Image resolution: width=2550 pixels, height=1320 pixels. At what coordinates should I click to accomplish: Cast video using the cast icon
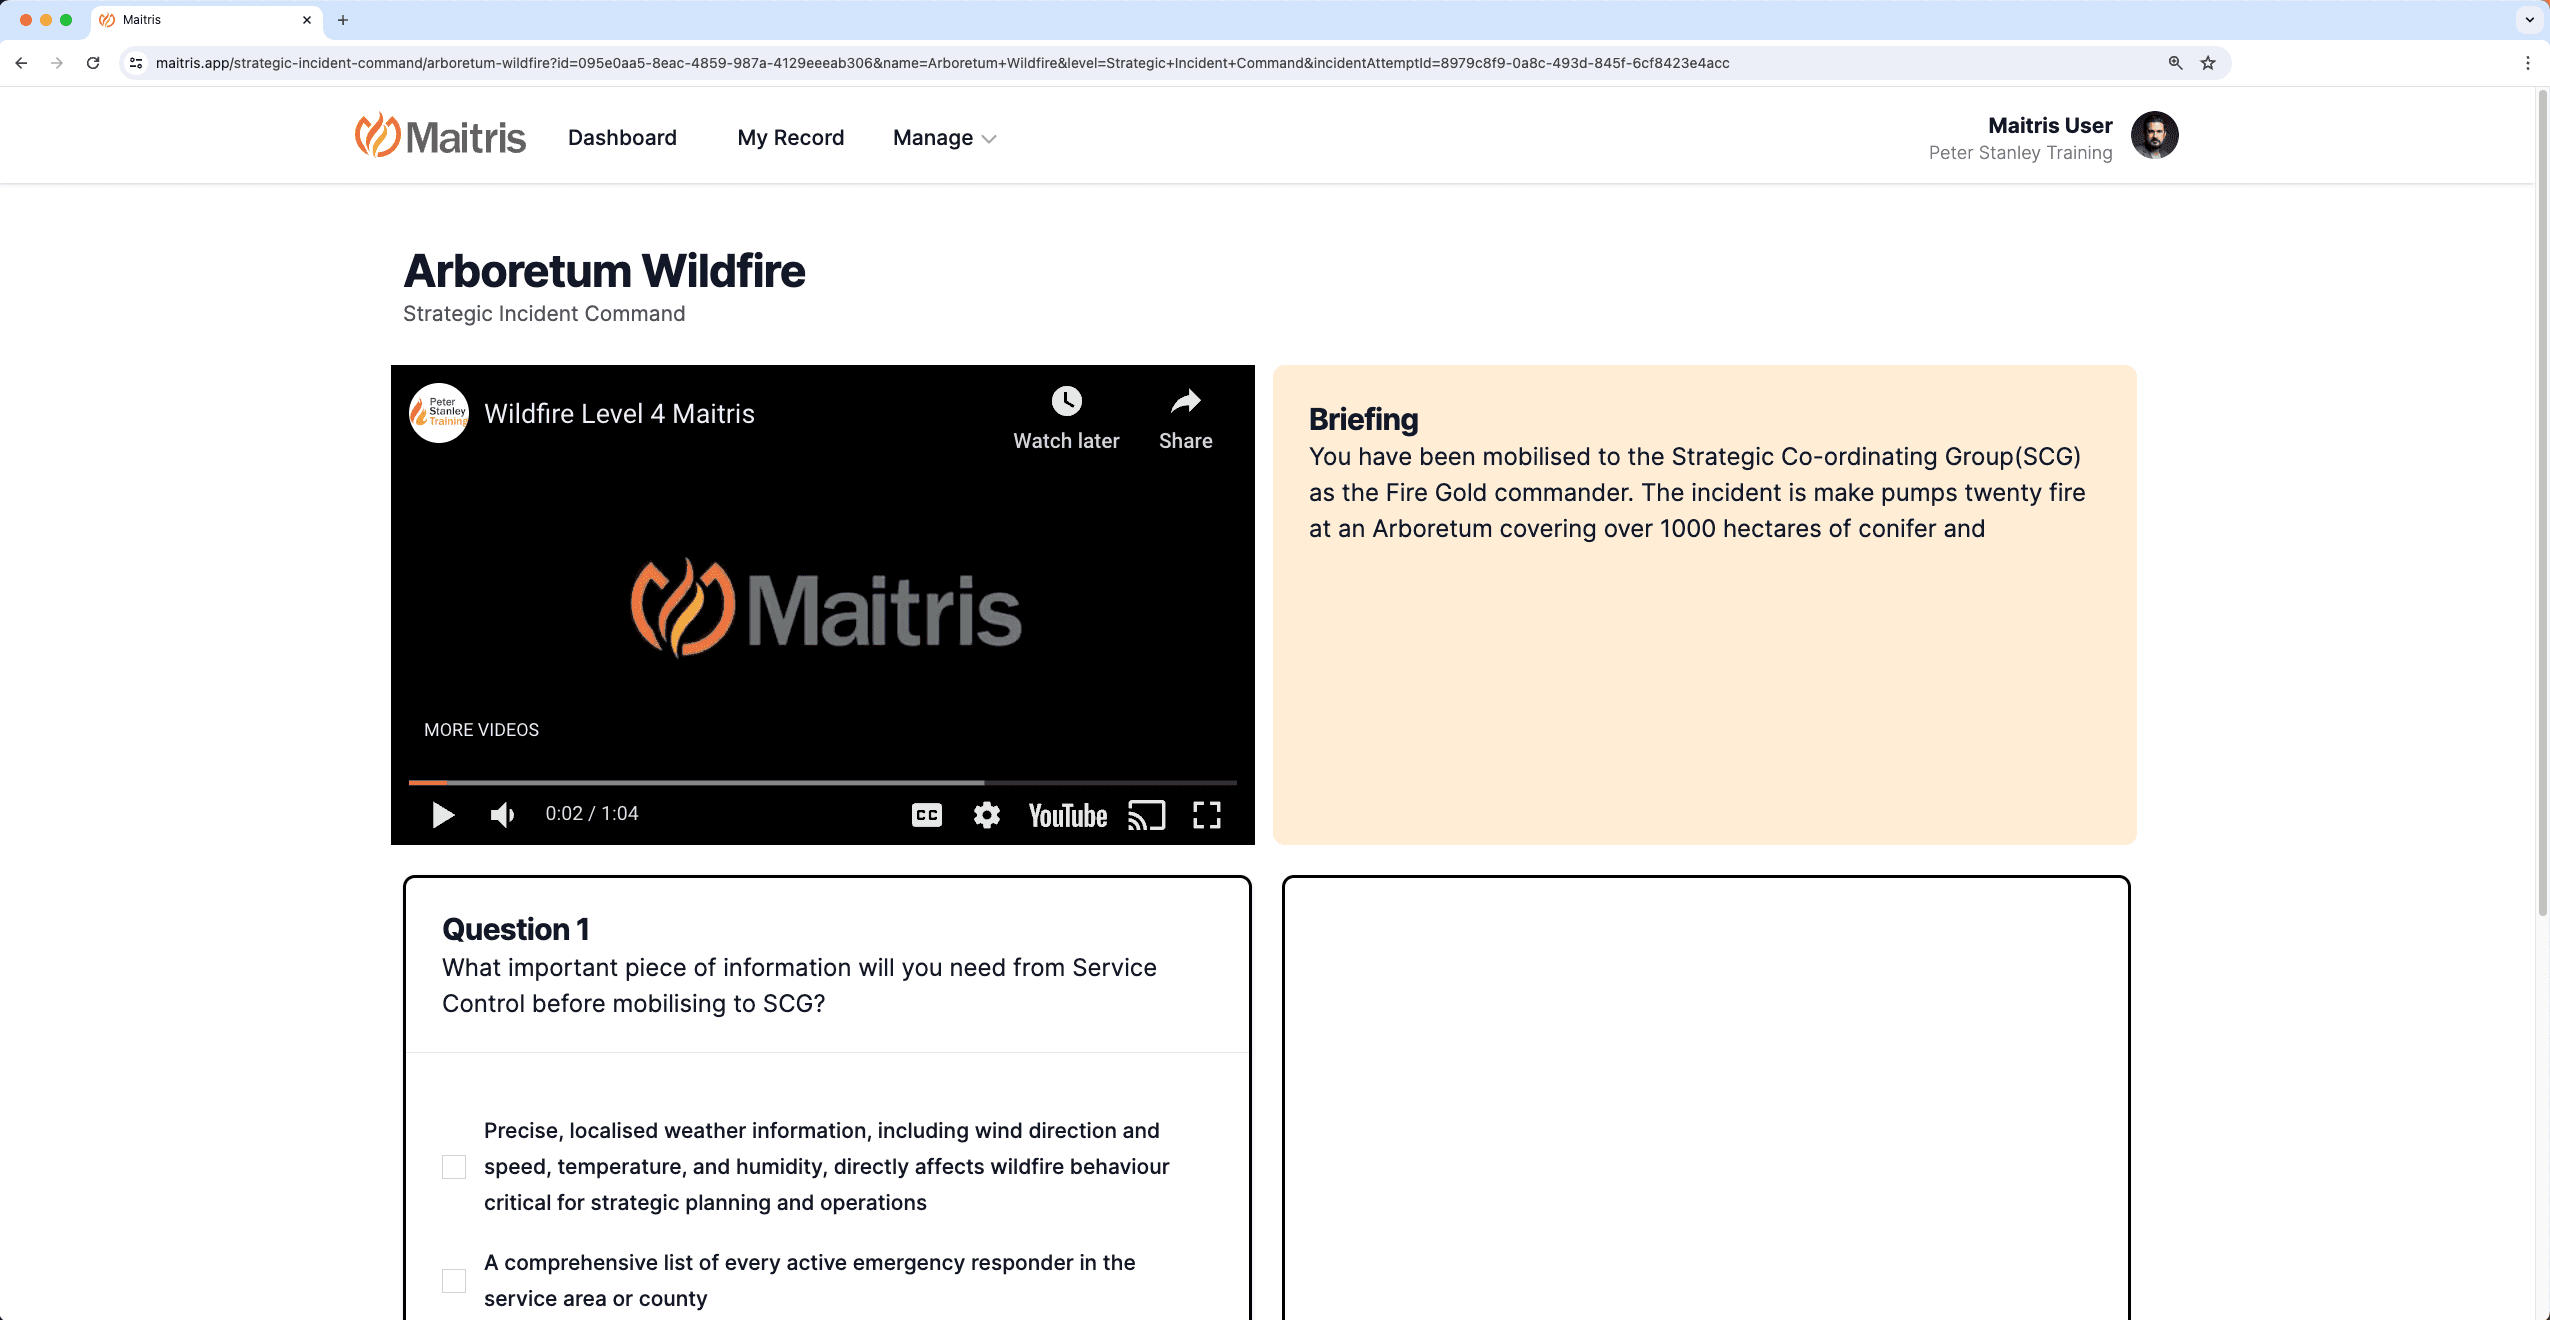tap(1146, 815)
